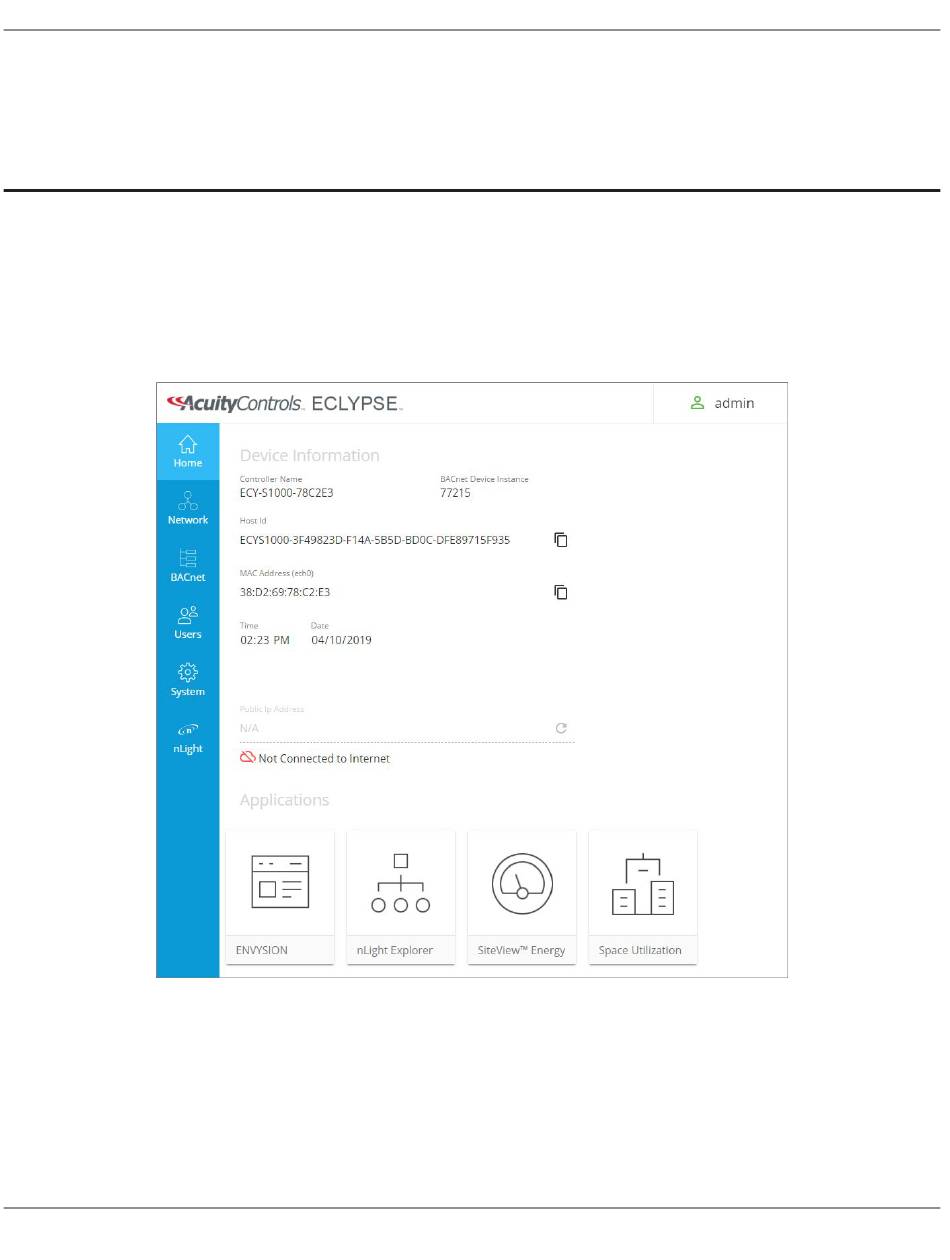
Task: Launch the Space Utilization application tile
Action: pyautogui.click(x=643, y=897)
